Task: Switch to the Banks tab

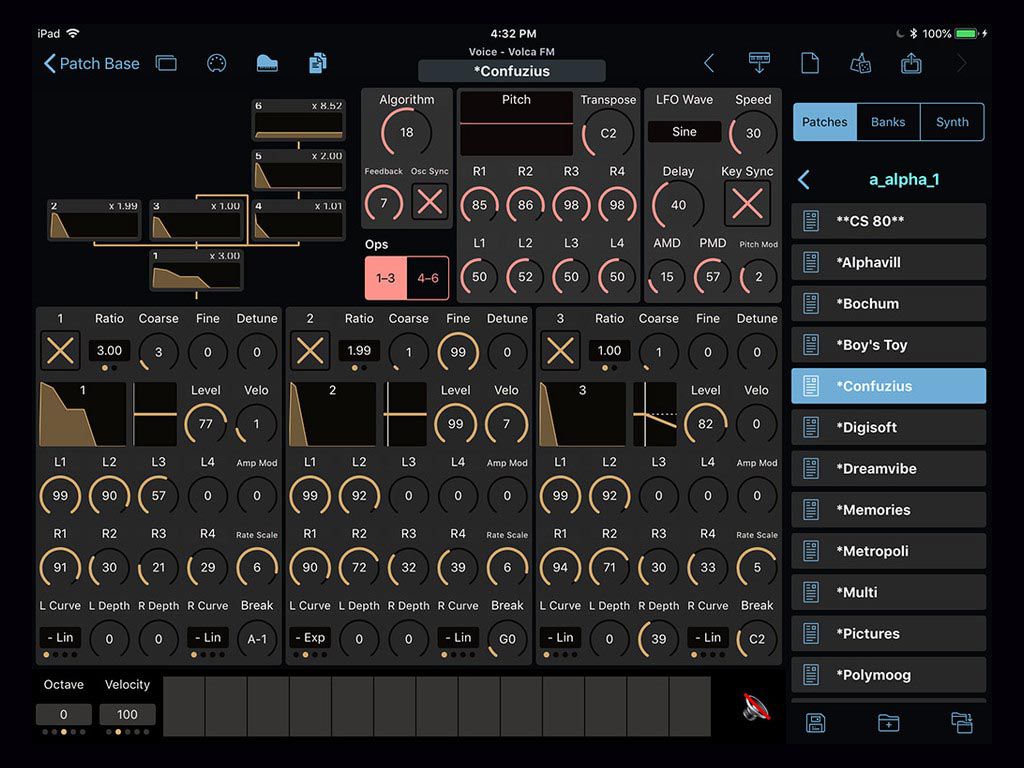Action: 888,122
